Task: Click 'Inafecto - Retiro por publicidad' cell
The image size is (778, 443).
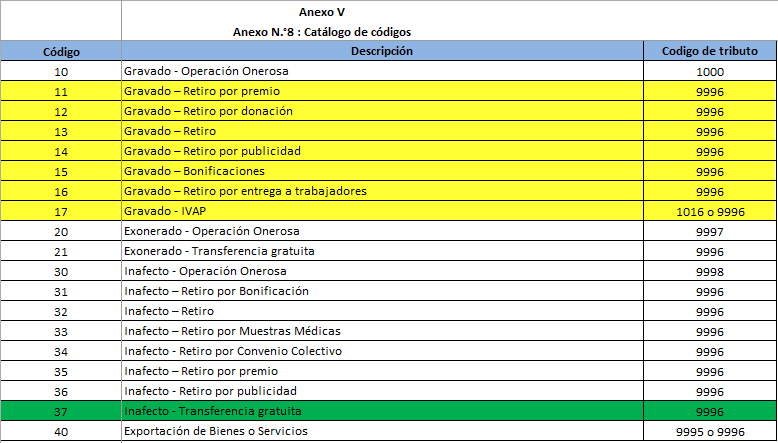Action: [x=382, y=391]
